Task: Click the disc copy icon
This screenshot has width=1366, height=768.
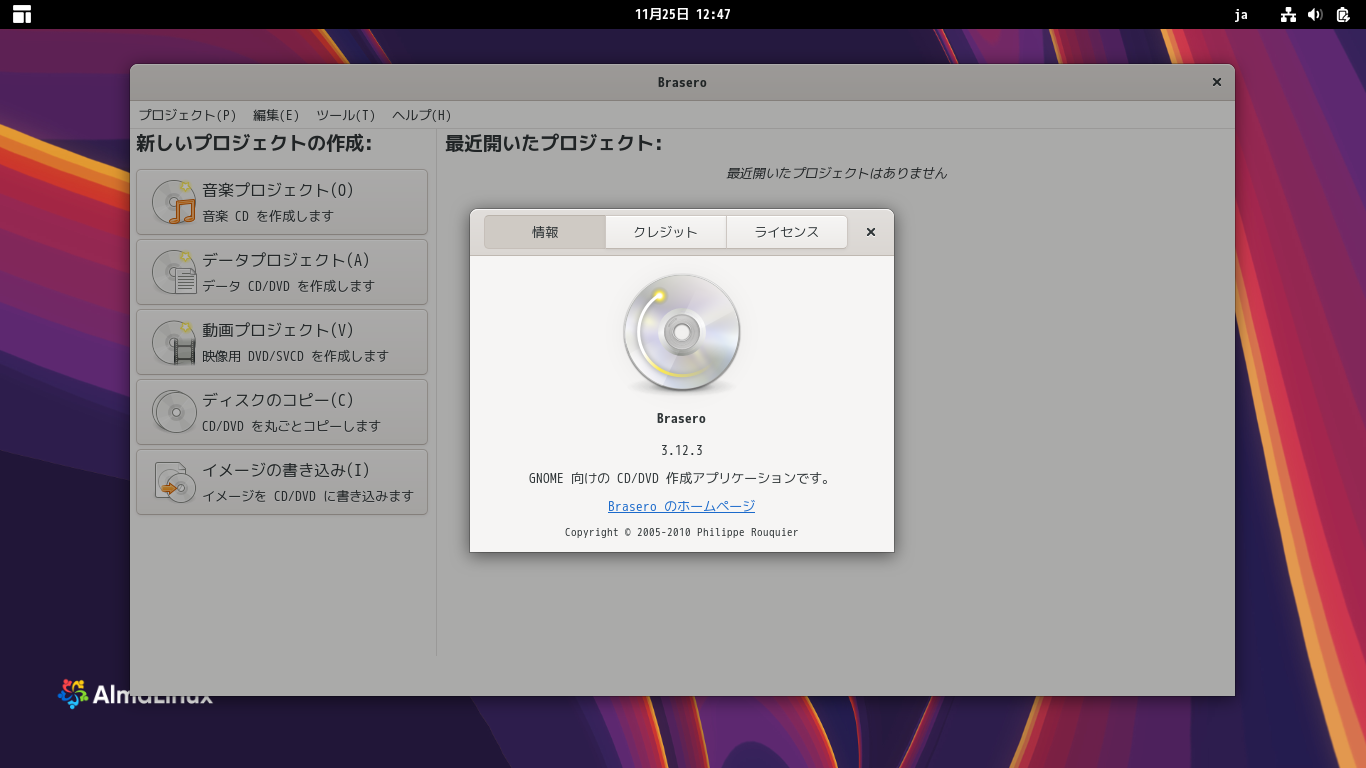Action: pos(174,412)
